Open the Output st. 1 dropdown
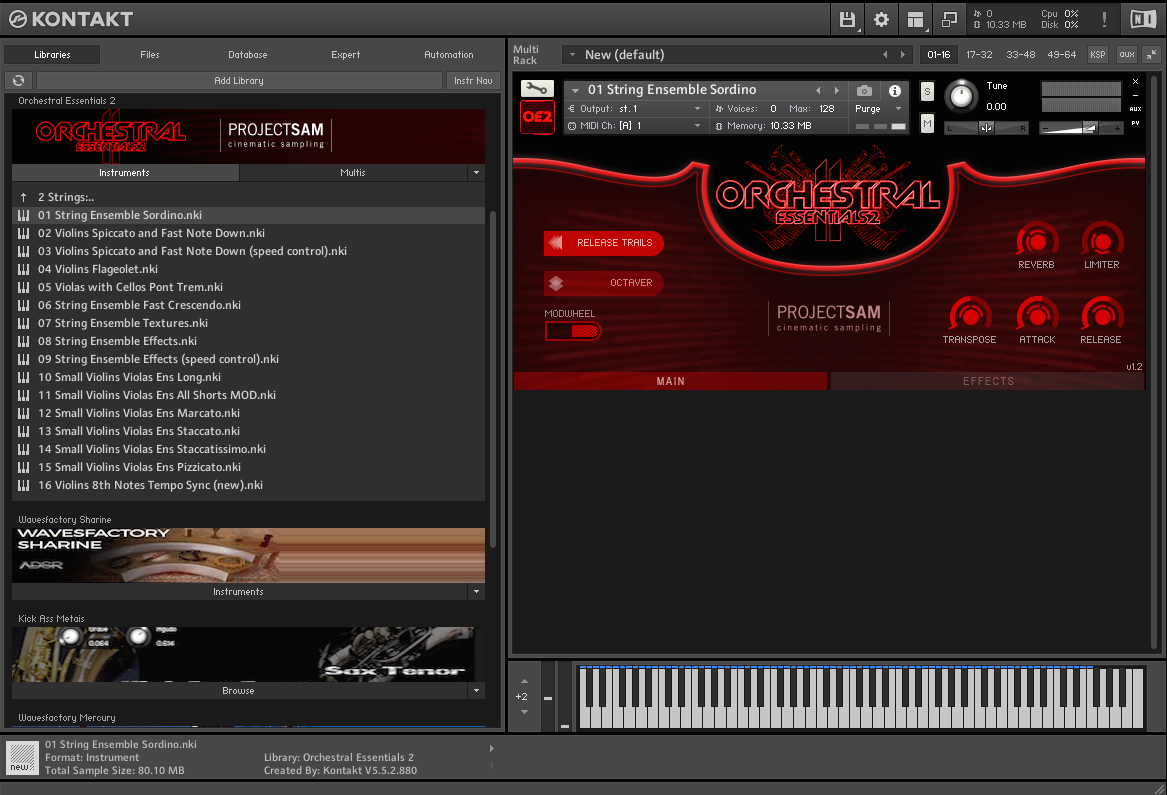 tap(635, 109)
